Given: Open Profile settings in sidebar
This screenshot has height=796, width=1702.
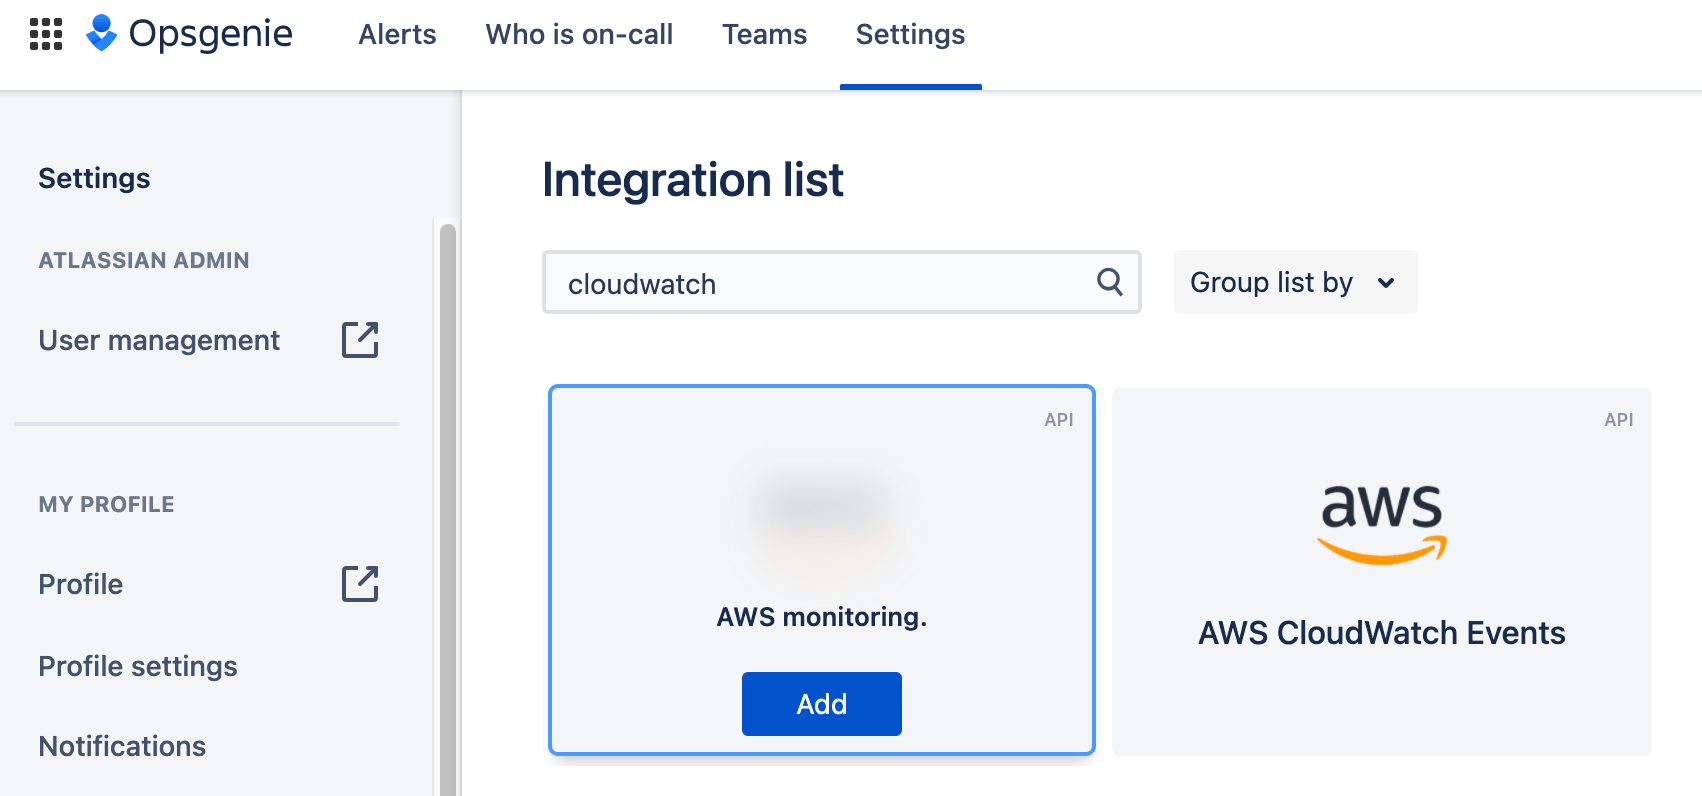Looking at the screenshot, I should point(138,666).
